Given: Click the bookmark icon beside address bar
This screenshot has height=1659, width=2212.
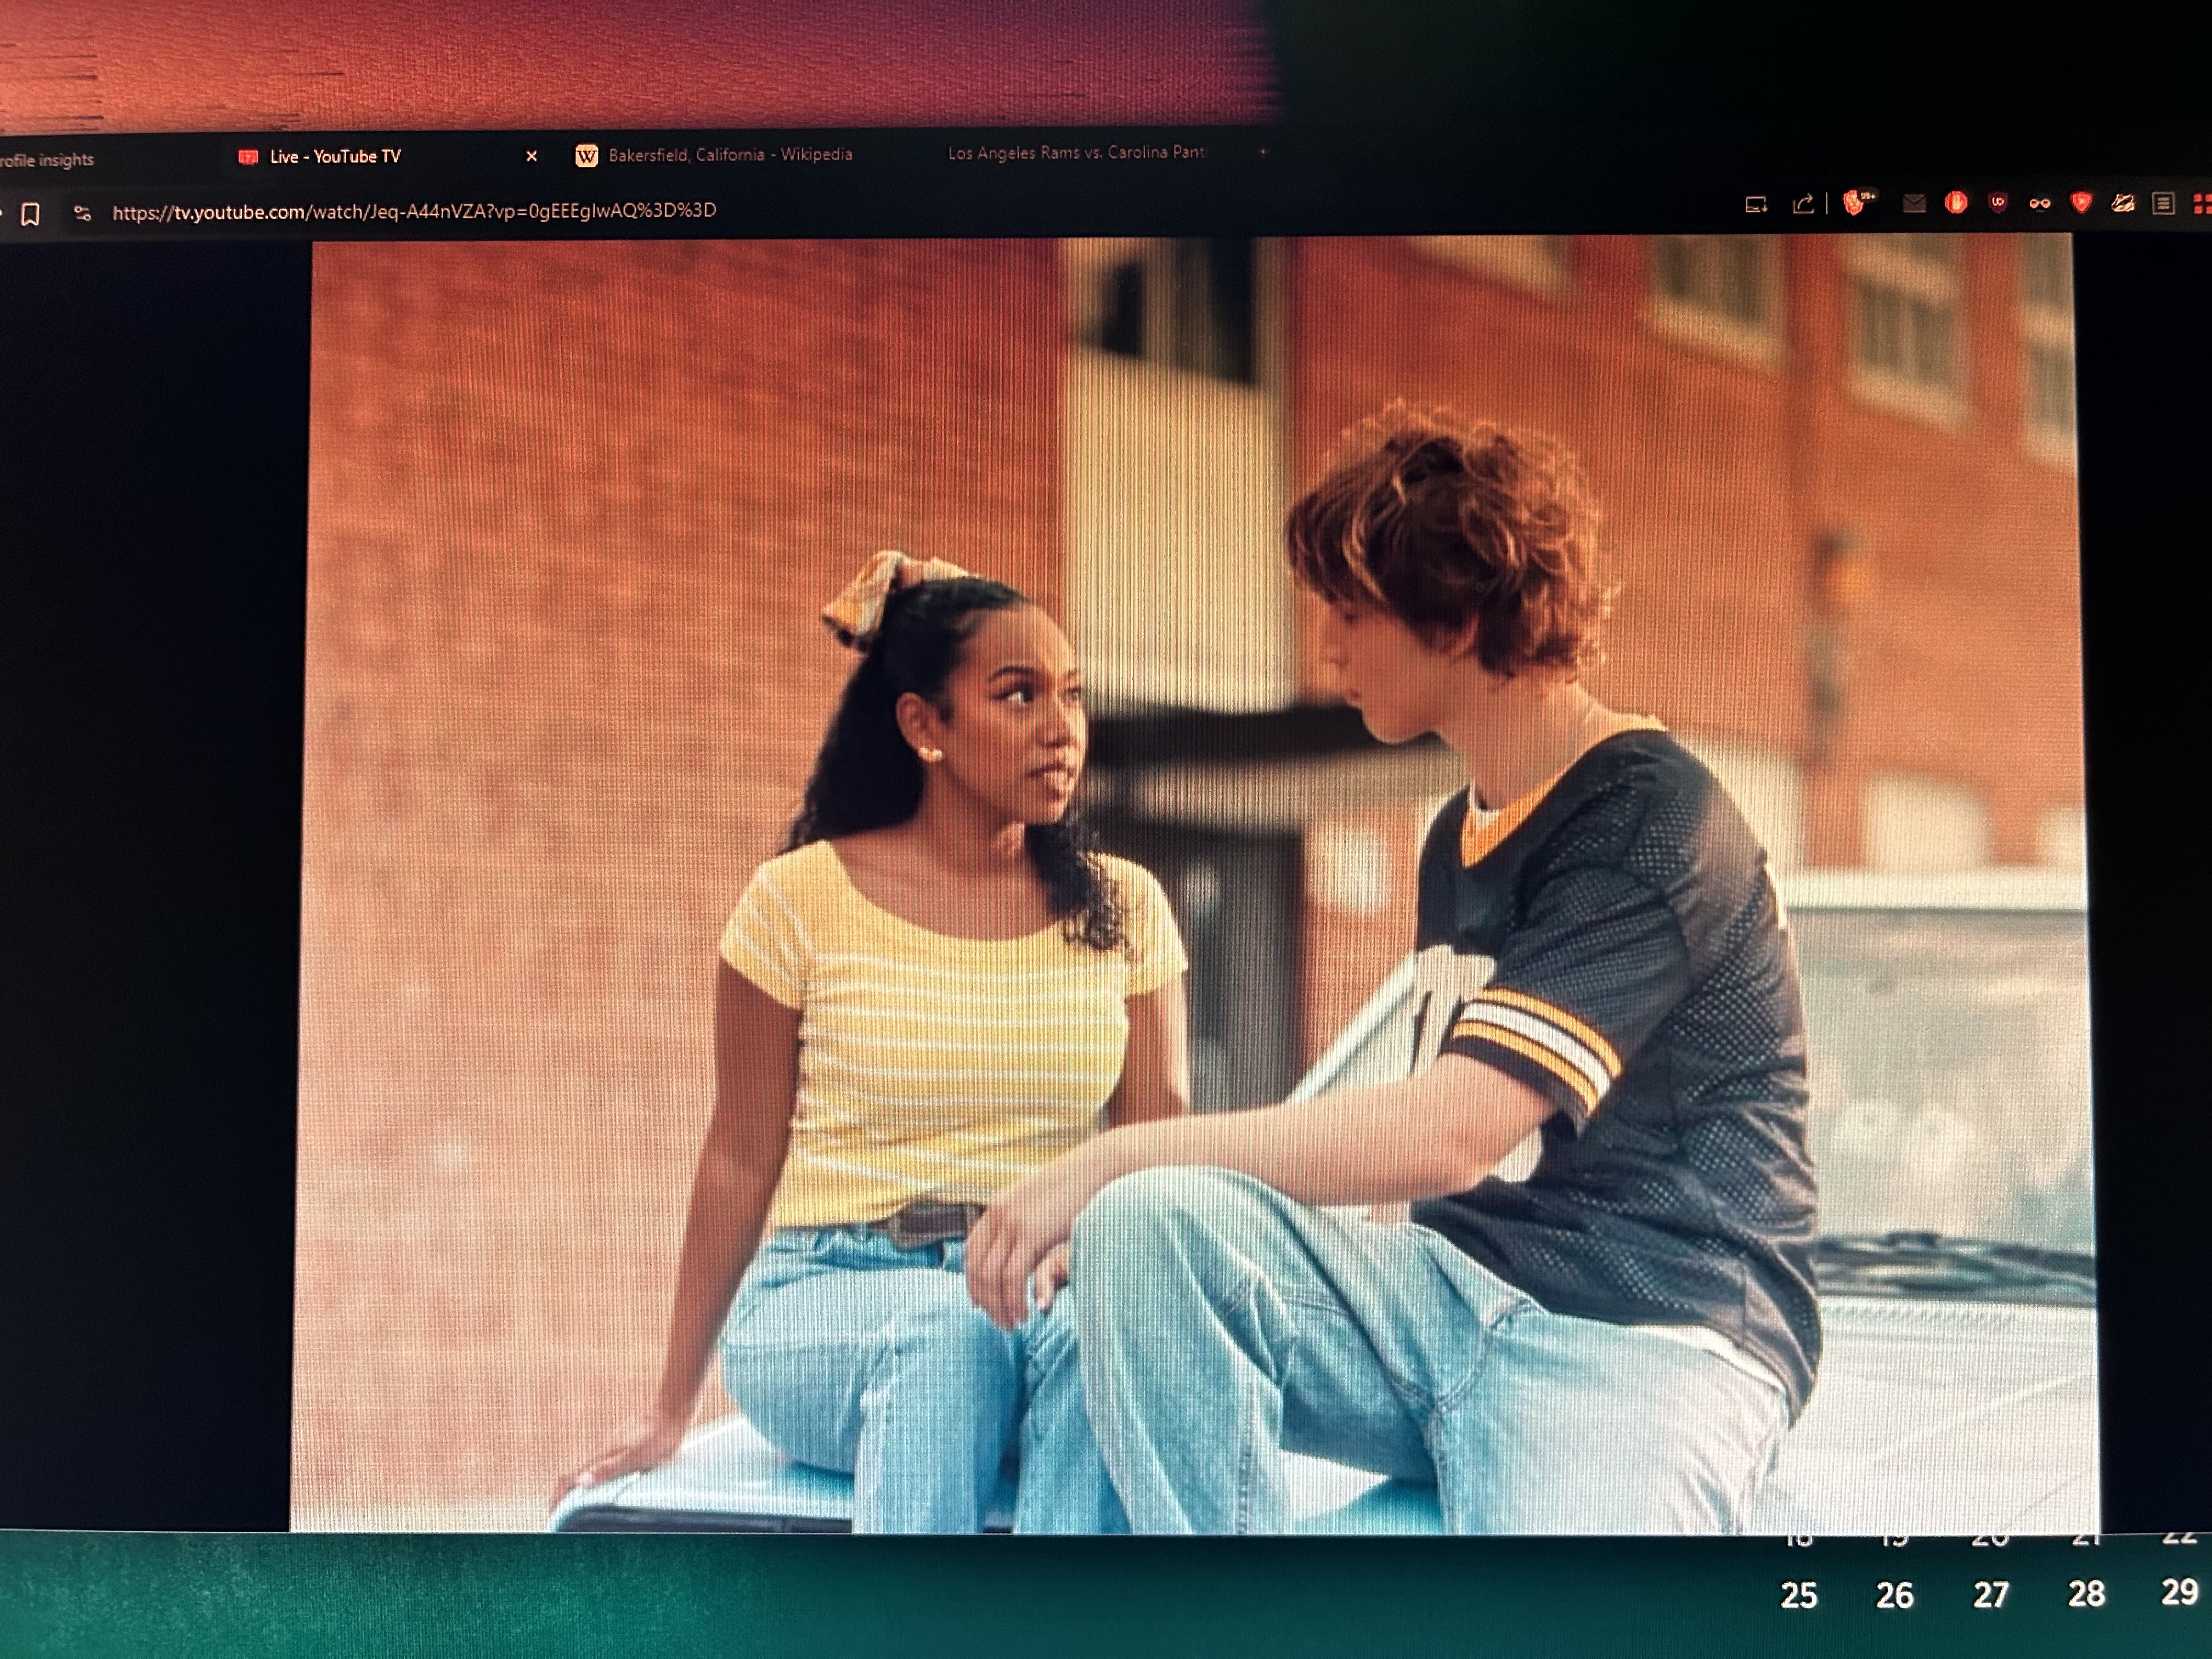Looking at the screenshot, I should click(x=30, y=214).
